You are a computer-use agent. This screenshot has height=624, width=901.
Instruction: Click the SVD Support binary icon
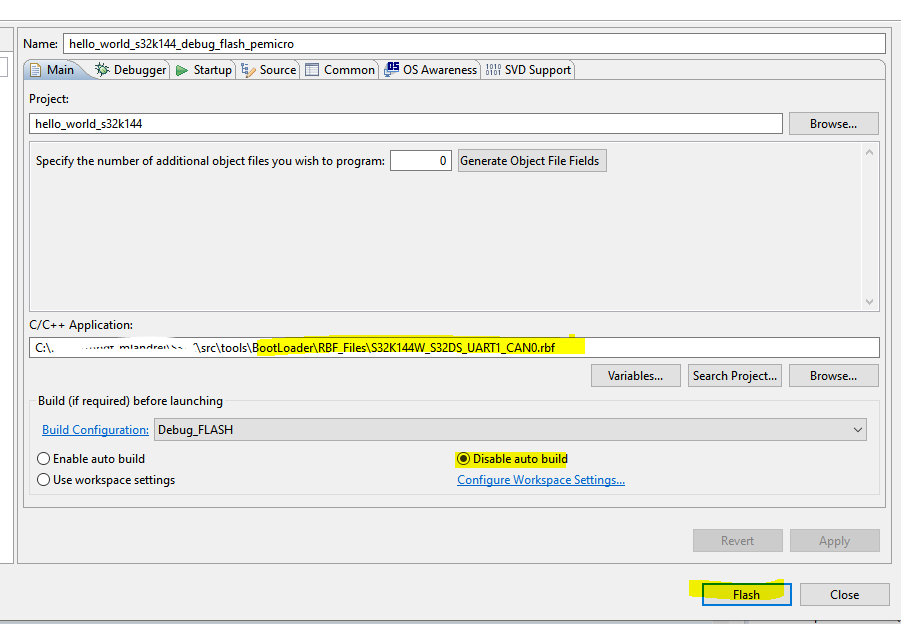[493, 70]
